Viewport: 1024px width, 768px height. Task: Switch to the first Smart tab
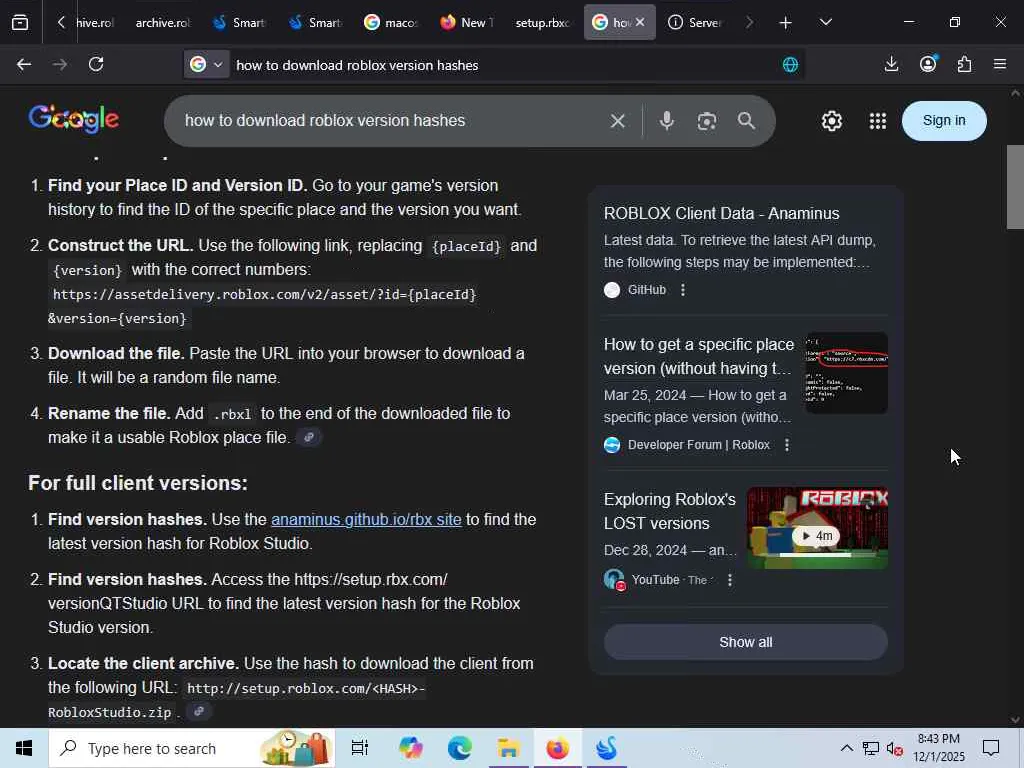coord(239,23)
